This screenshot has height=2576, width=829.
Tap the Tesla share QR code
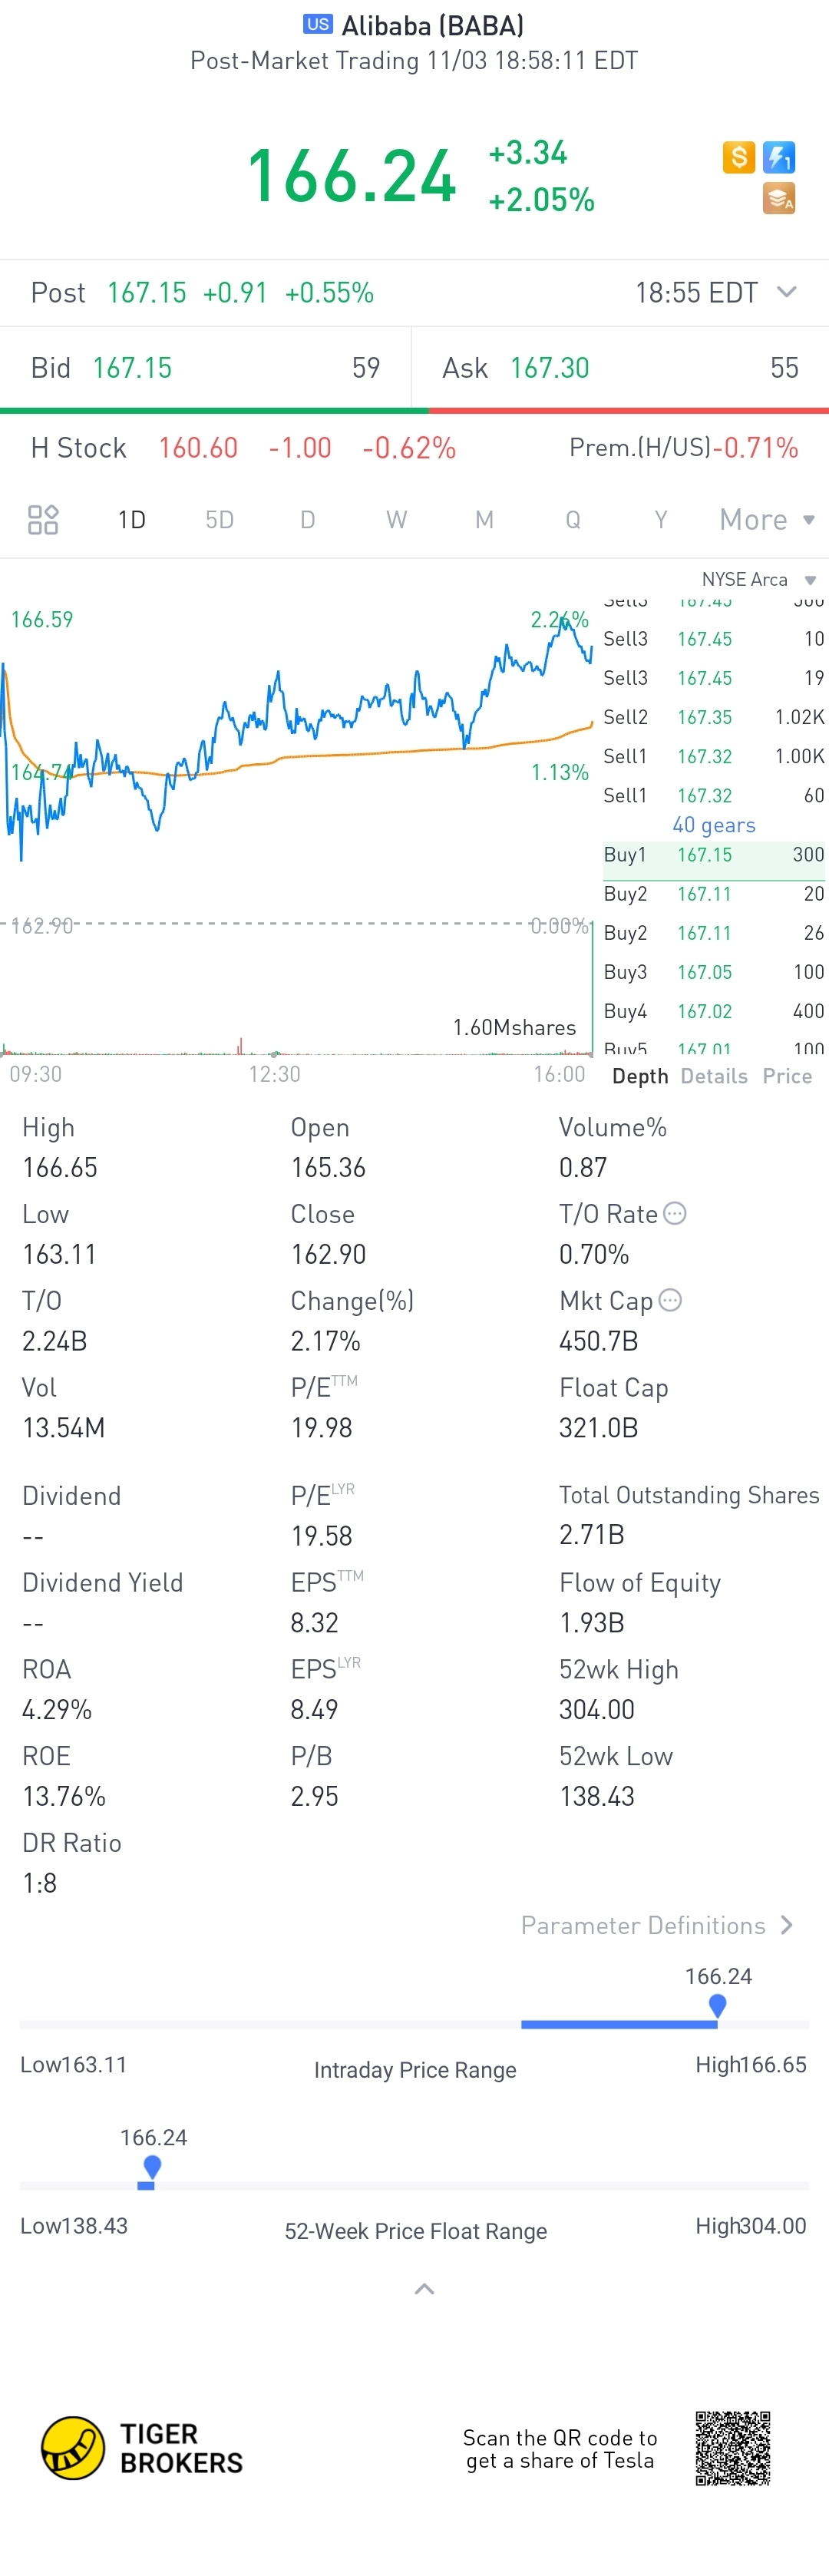(x=733, y=2448)
